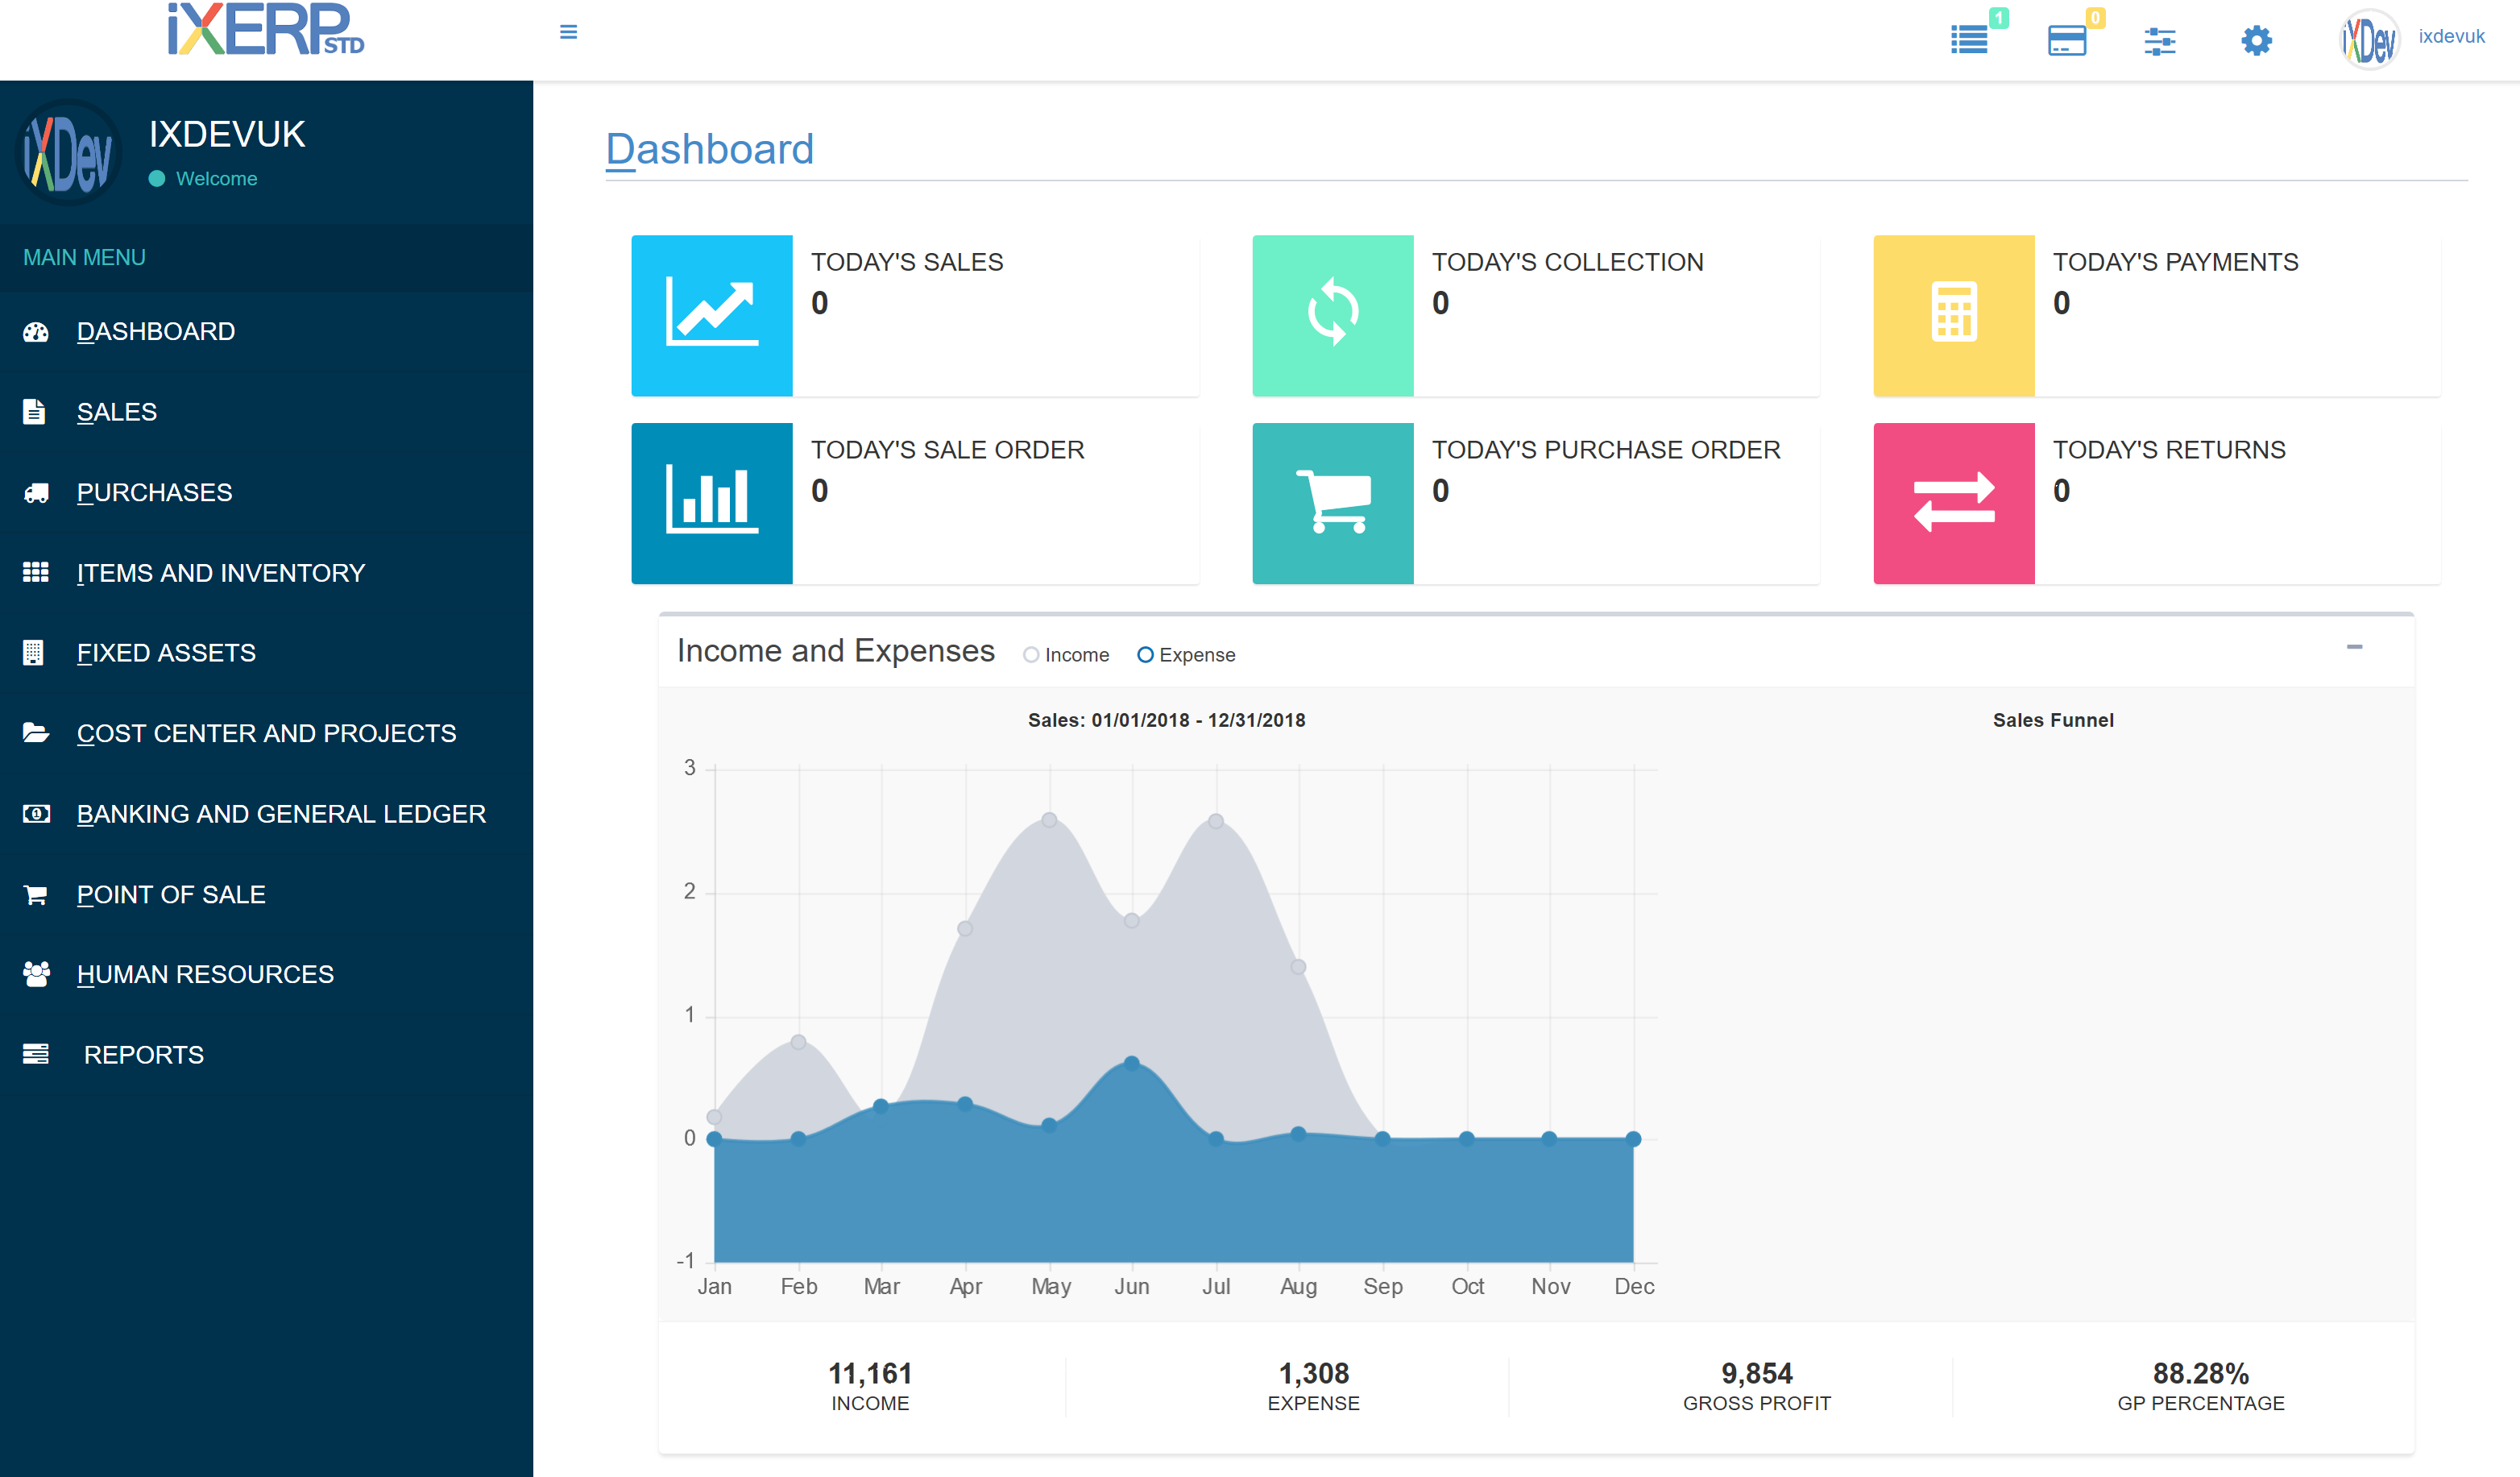
Task: Open the sliders settings icon in header
Action: [x=2159, y=41]
